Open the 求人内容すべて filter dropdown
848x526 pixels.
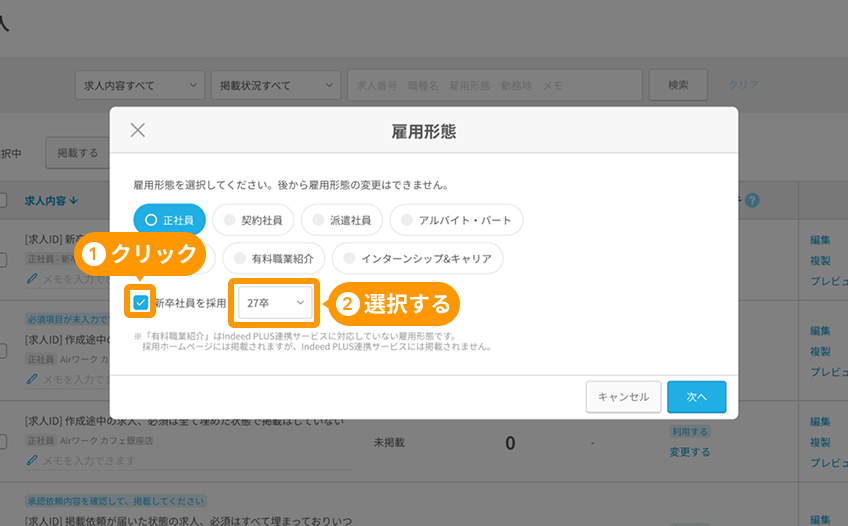(x=140, y=85)
